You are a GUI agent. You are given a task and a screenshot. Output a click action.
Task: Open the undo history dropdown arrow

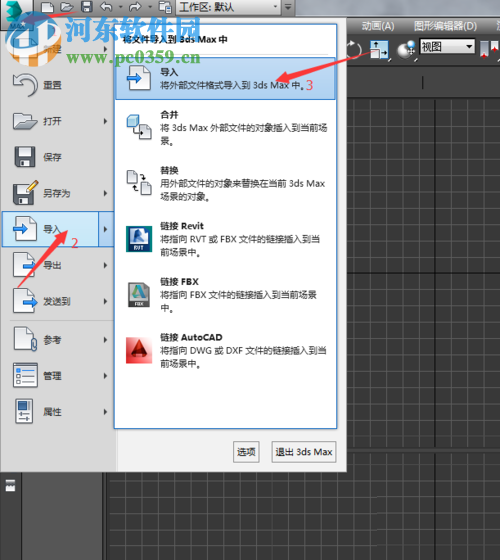120,7
